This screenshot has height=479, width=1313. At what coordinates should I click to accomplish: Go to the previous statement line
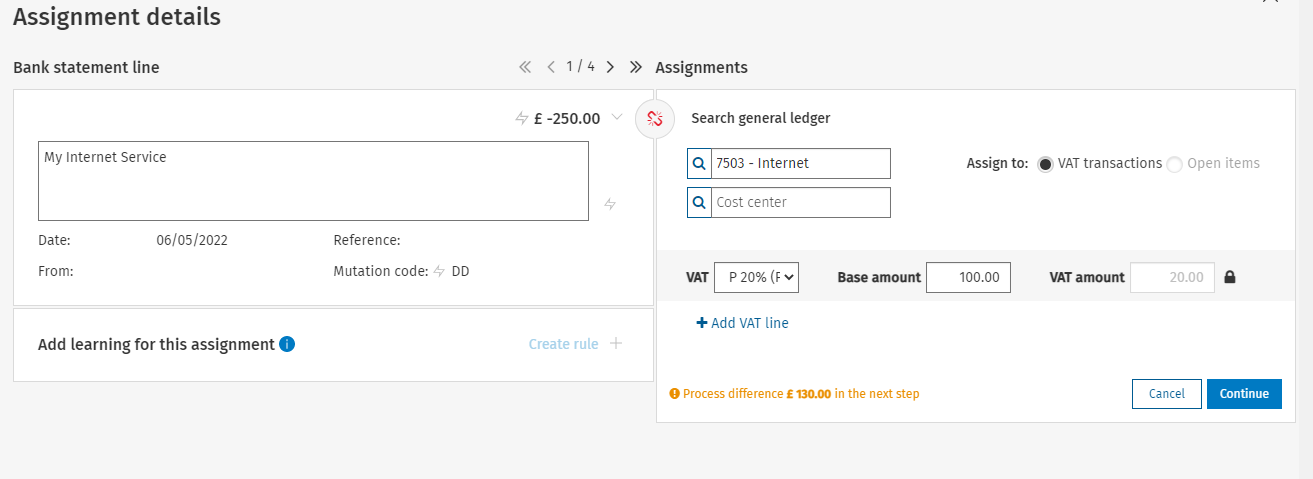[x=550, y=67]
